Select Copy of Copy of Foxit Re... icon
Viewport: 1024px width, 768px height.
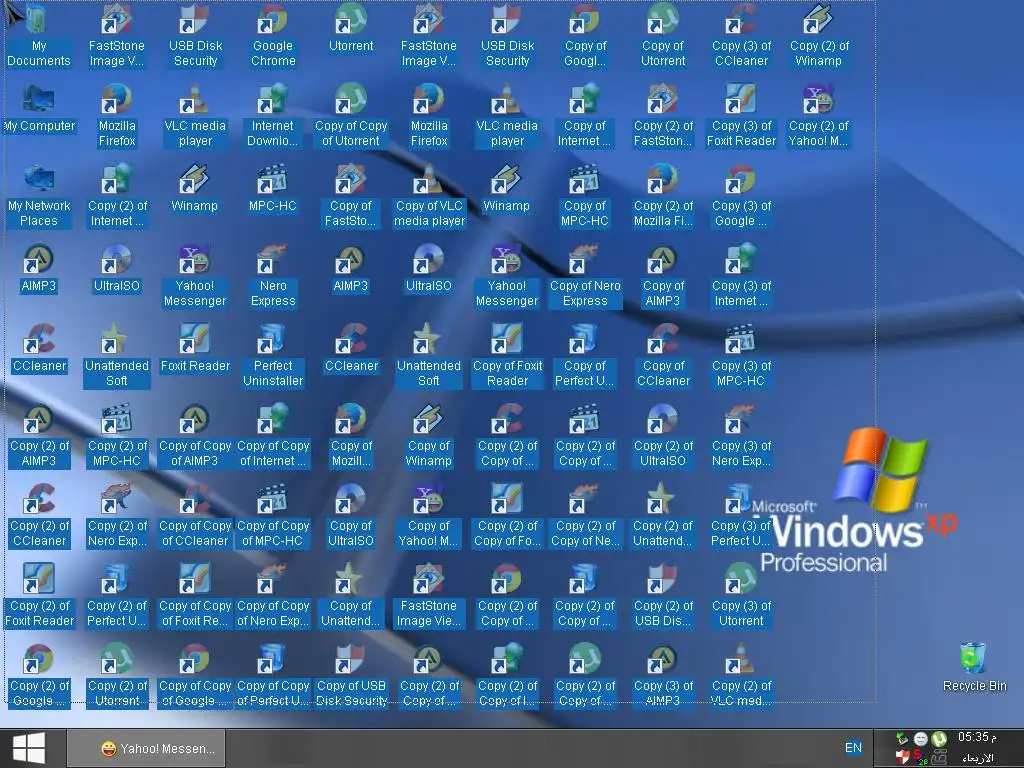[x=195, y=596]
